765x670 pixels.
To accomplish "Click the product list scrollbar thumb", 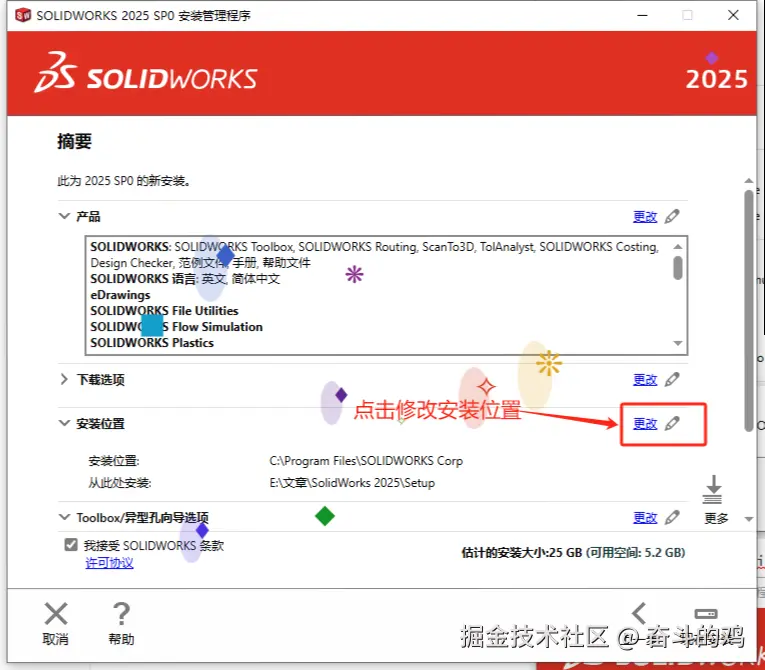I will point(678,268).
